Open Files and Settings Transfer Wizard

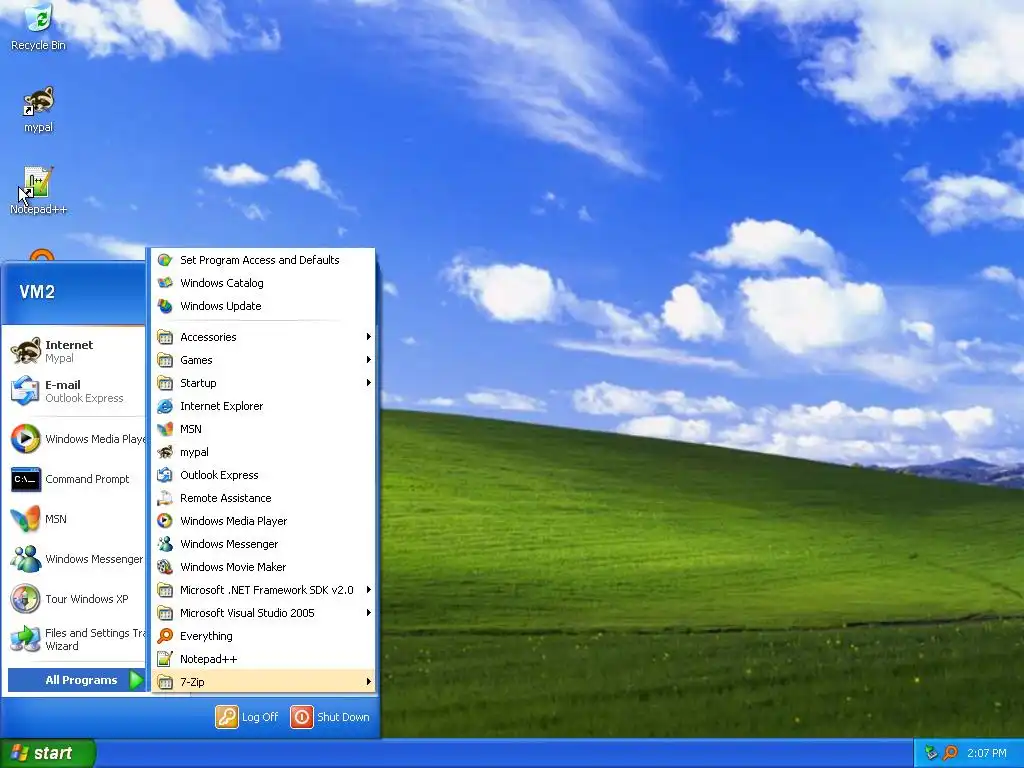tap(77, 639)
